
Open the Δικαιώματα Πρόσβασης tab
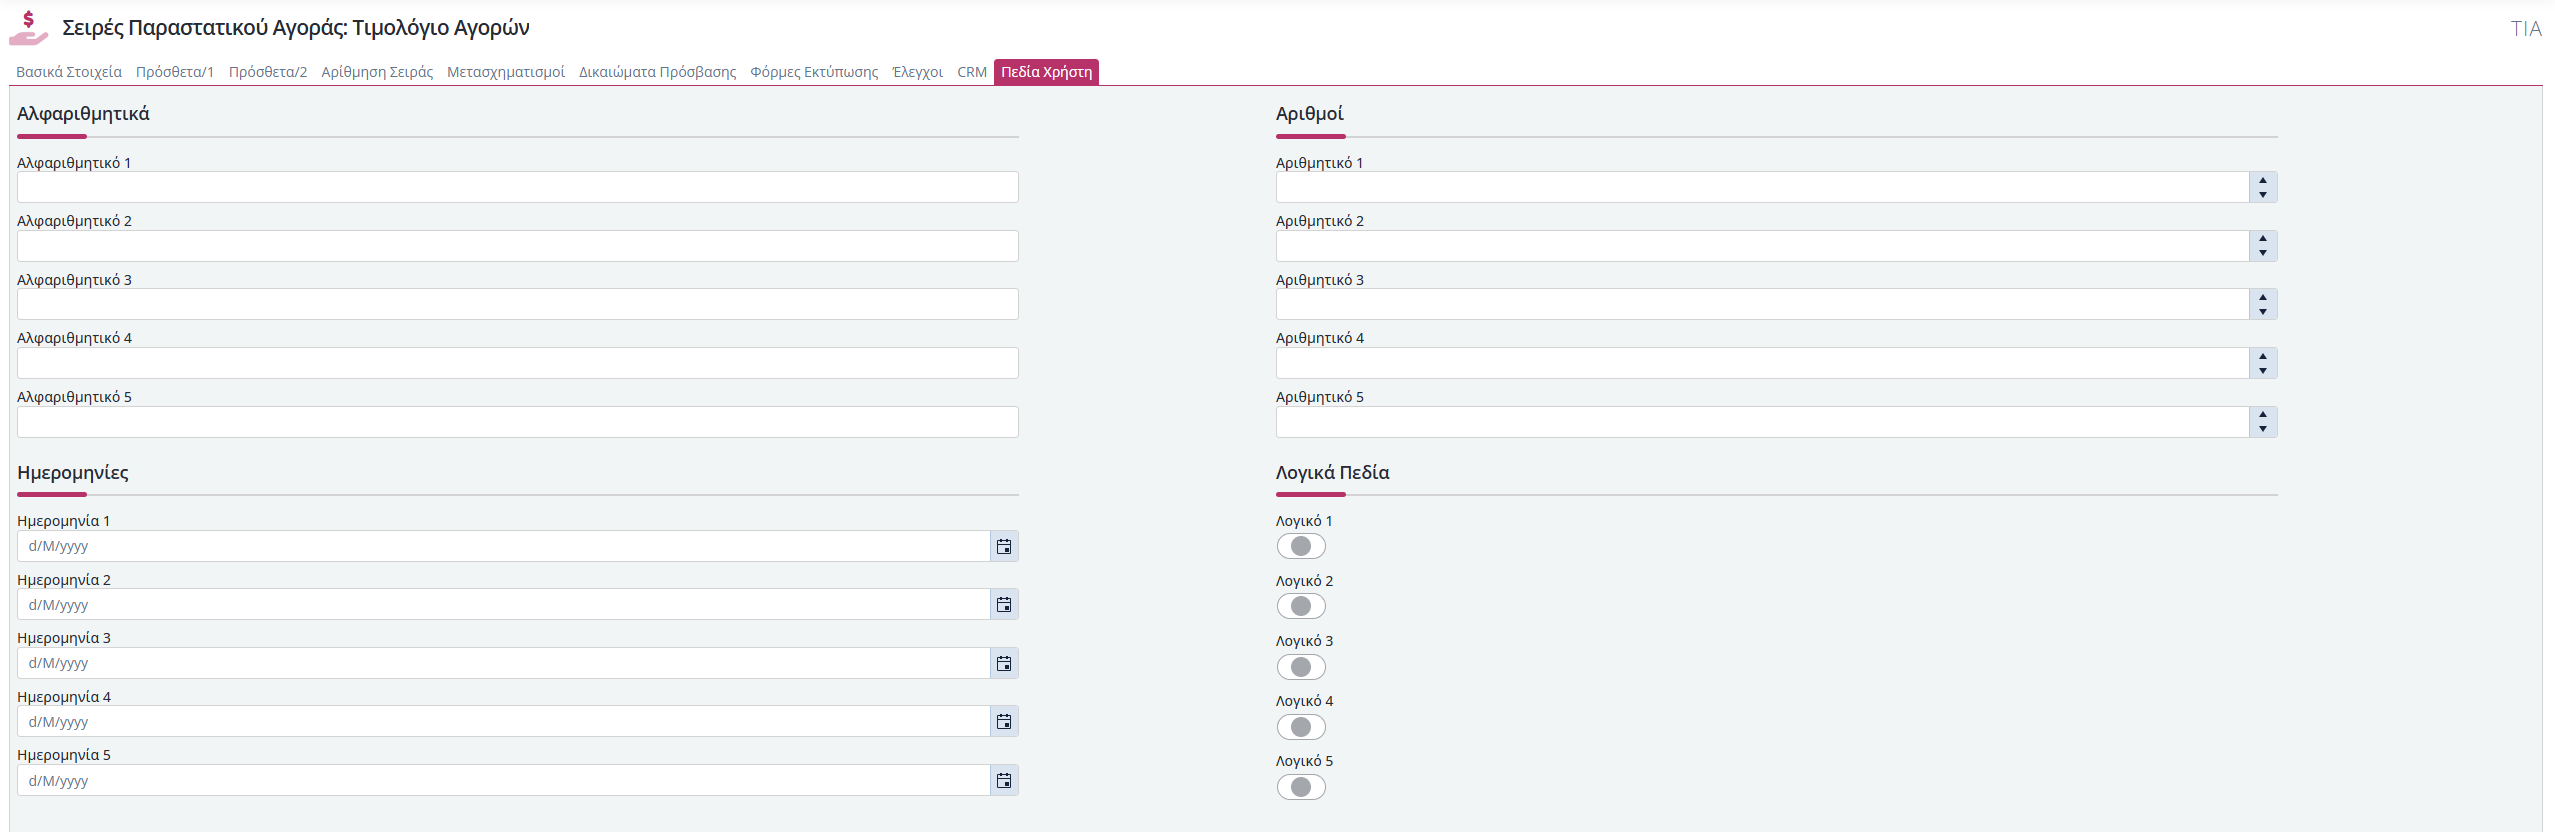click(x=658, y=72)
